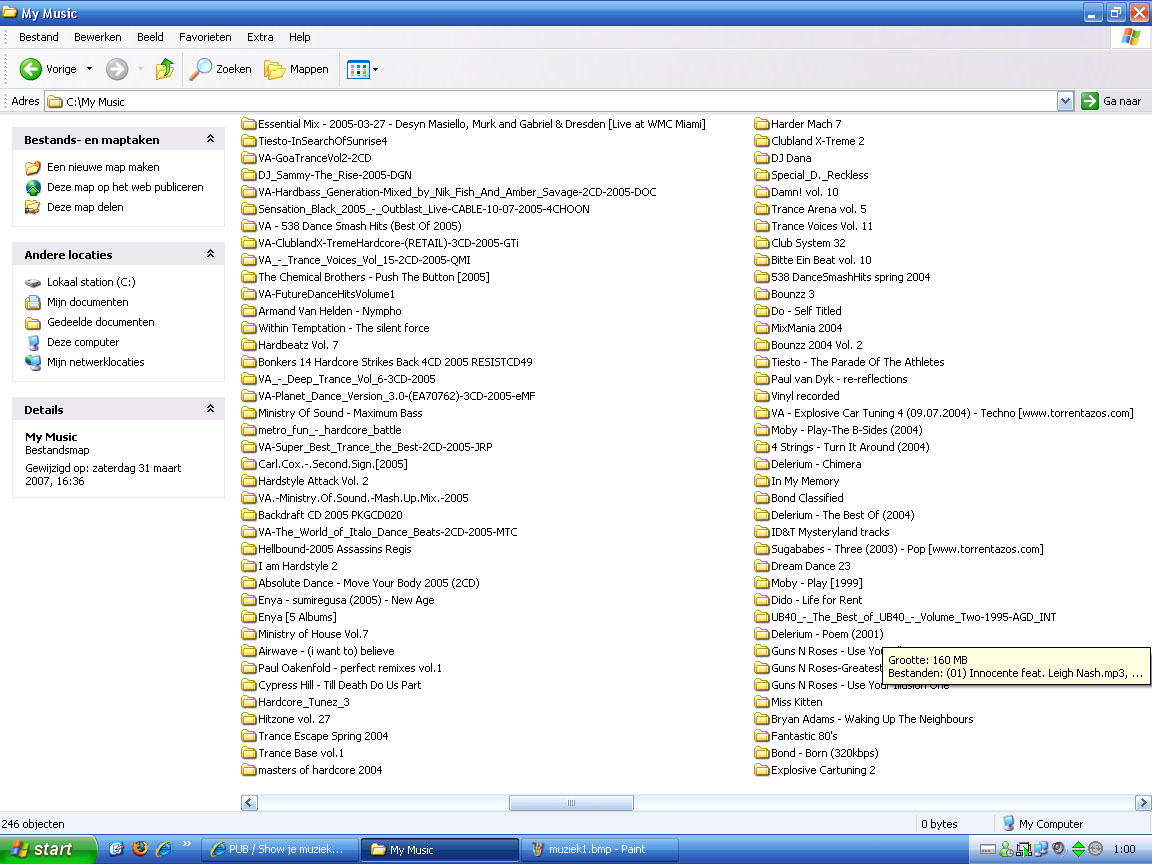The image size is (1152, 864).
Task: Select folder 'Enya [5 Albums]'
Action: click(289, 617)
